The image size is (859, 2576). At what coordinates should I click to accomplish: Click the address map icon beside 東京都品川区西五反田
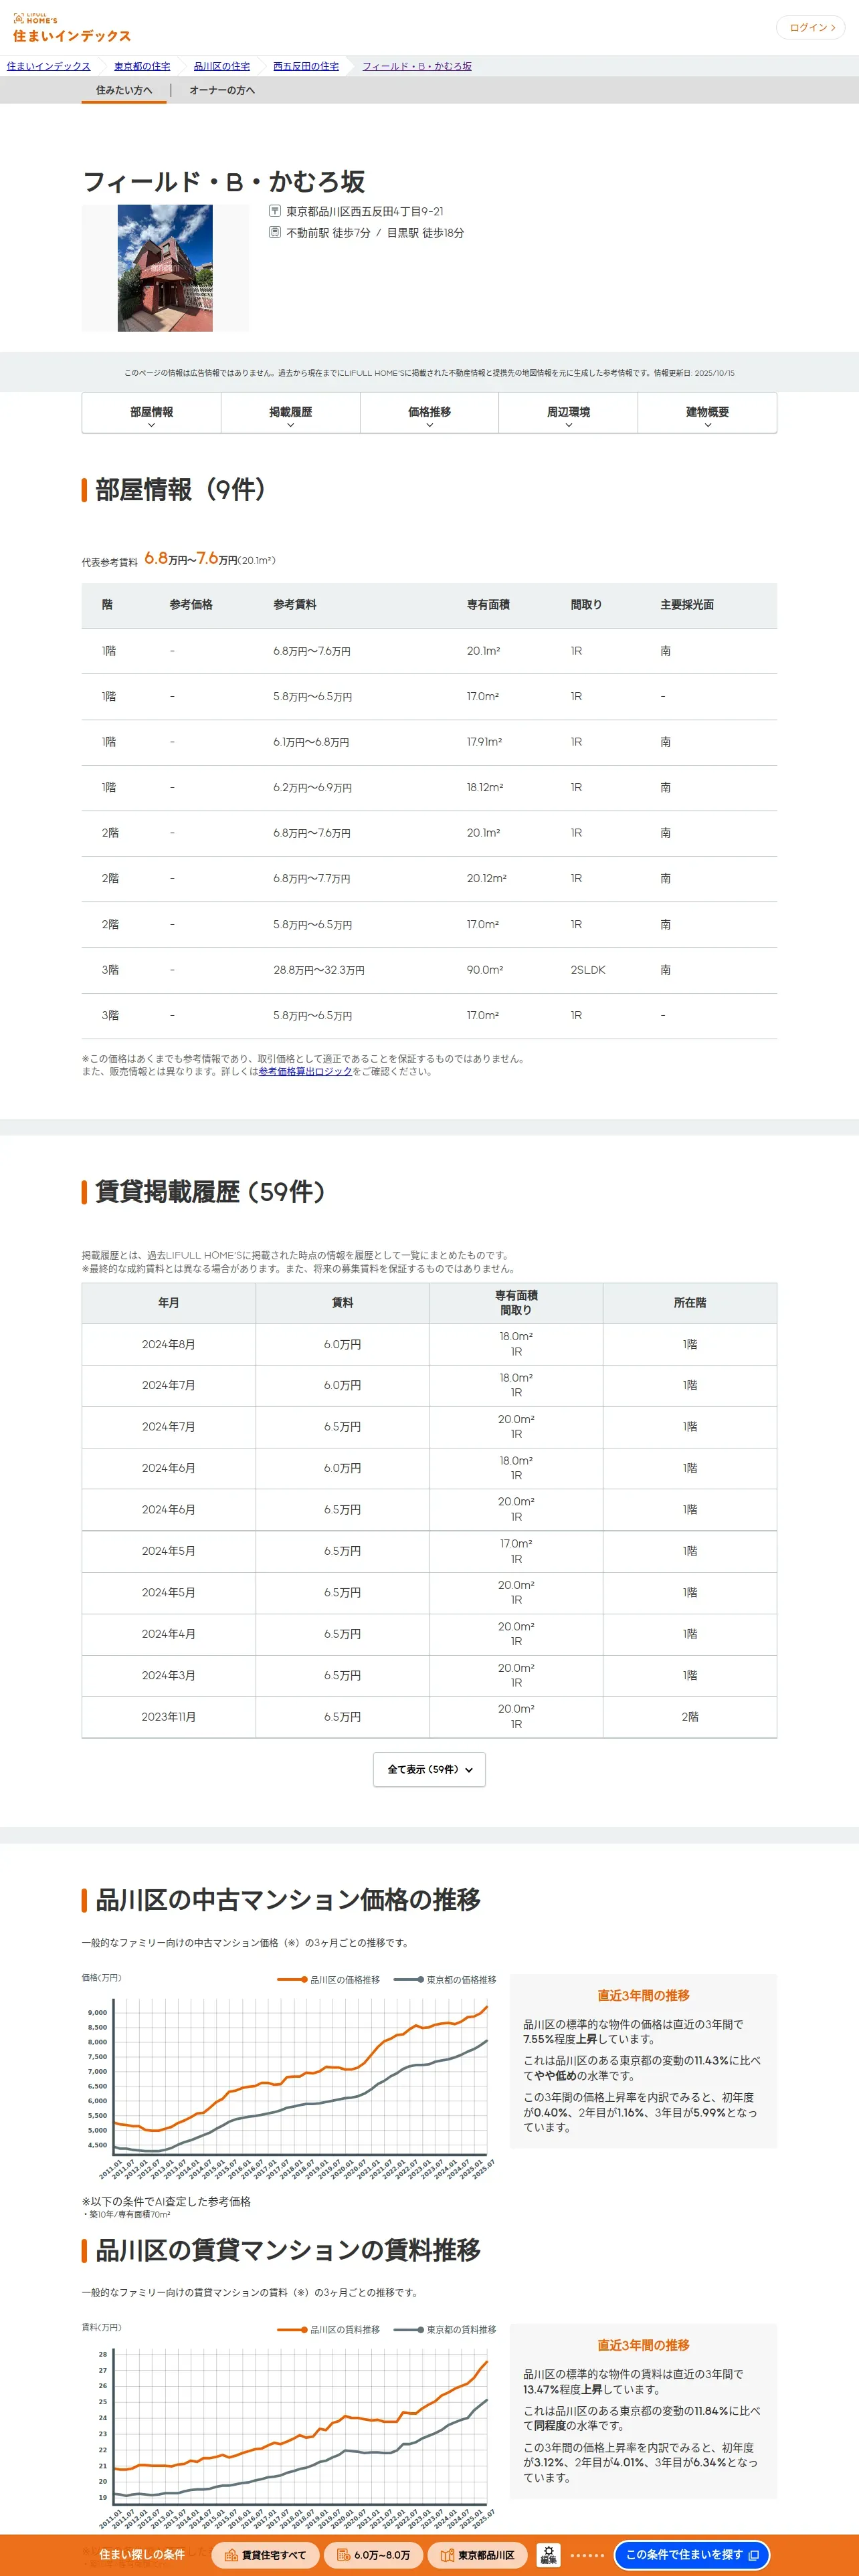[275, 211]
